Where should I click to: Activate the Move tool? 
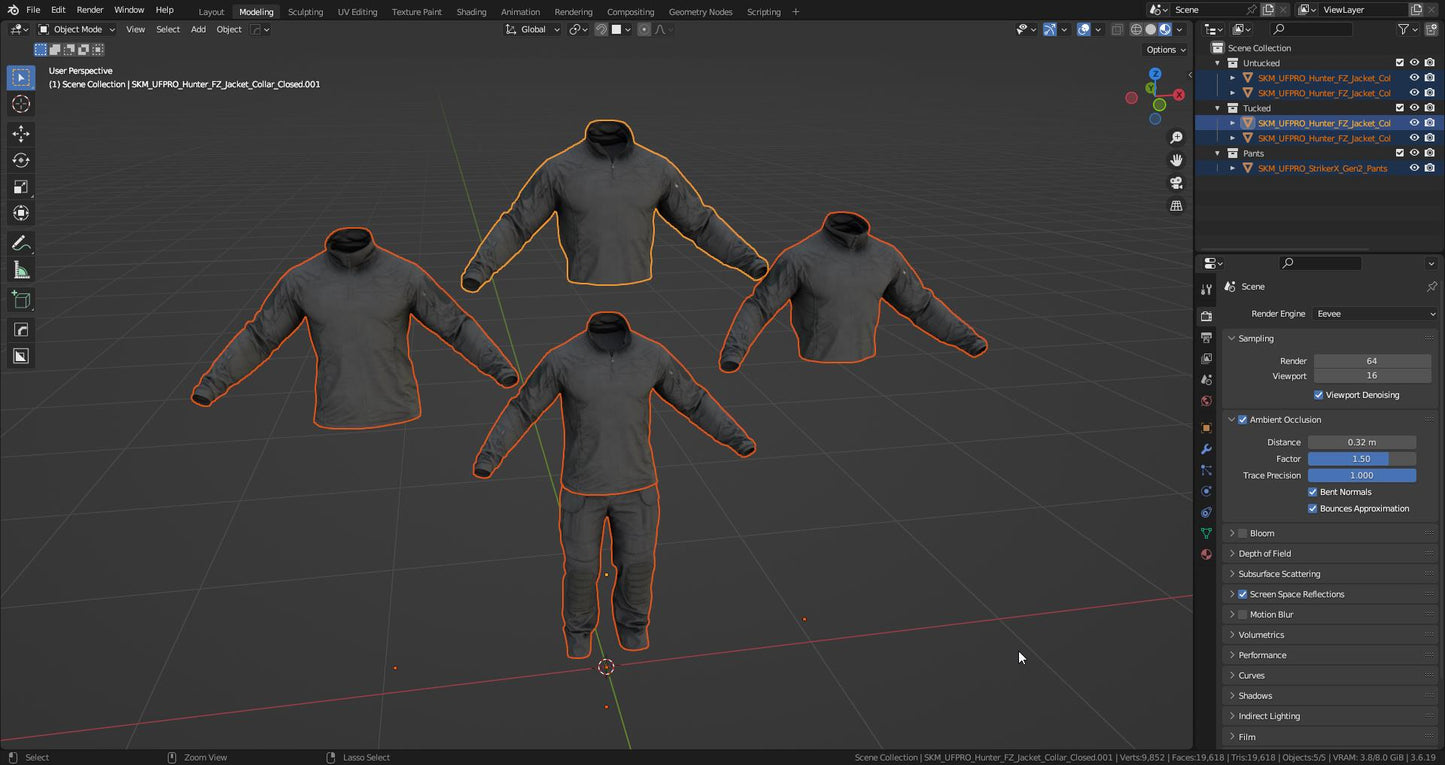(x=20, y=134)
